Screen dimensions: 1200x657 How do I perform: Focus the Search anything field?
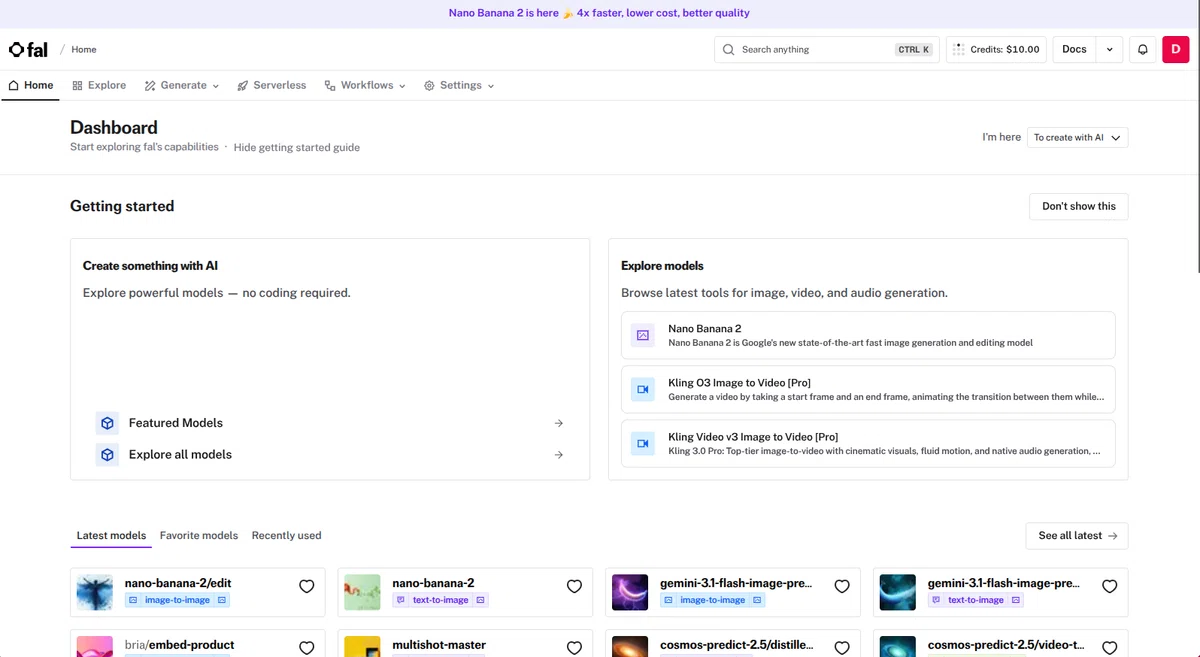click(x=826, y=49)
